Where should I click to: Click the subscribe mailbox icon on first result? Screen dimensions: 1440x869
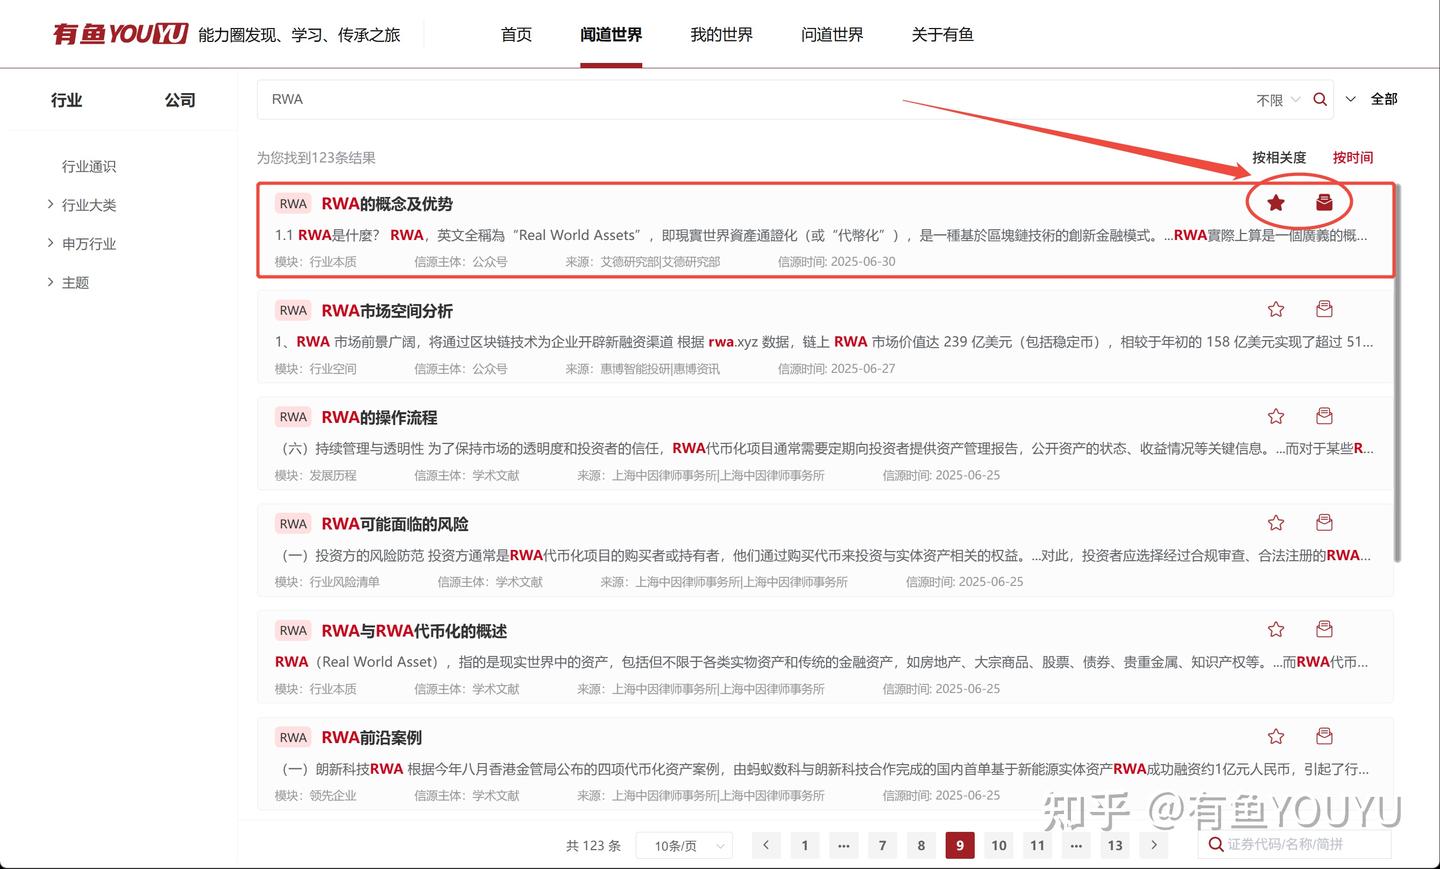1324,202
